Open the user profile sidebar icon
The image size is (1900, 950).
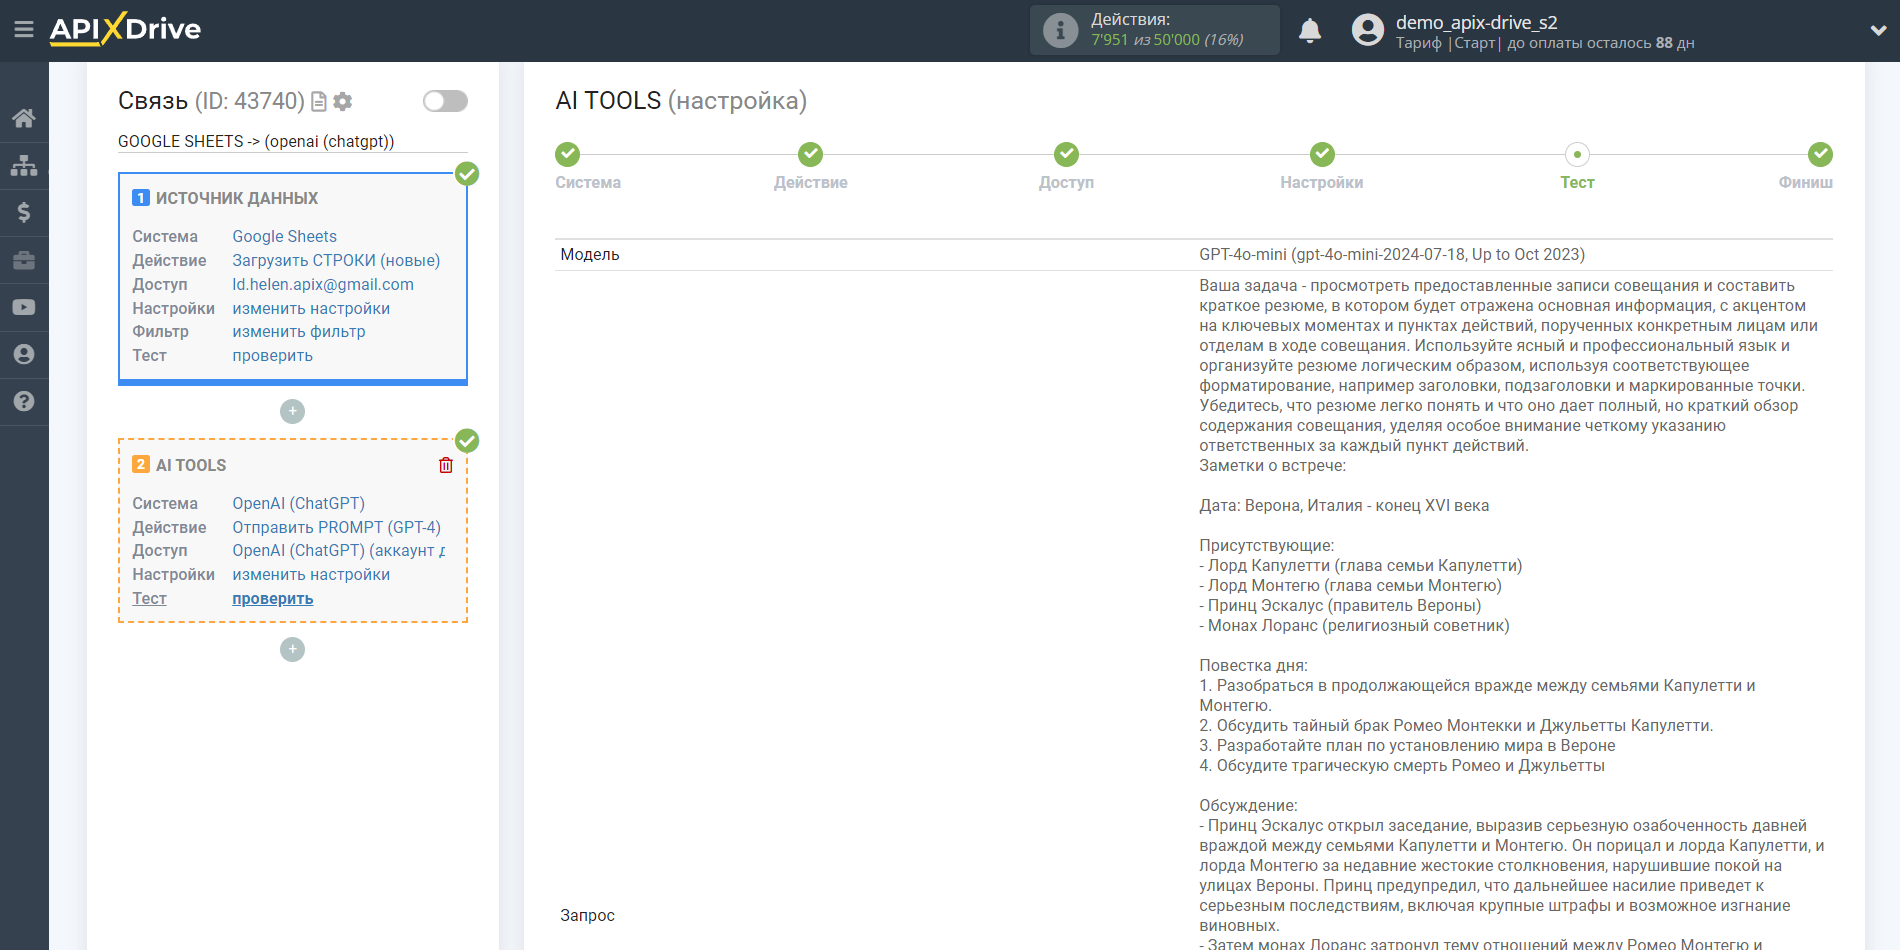[24, 354]
